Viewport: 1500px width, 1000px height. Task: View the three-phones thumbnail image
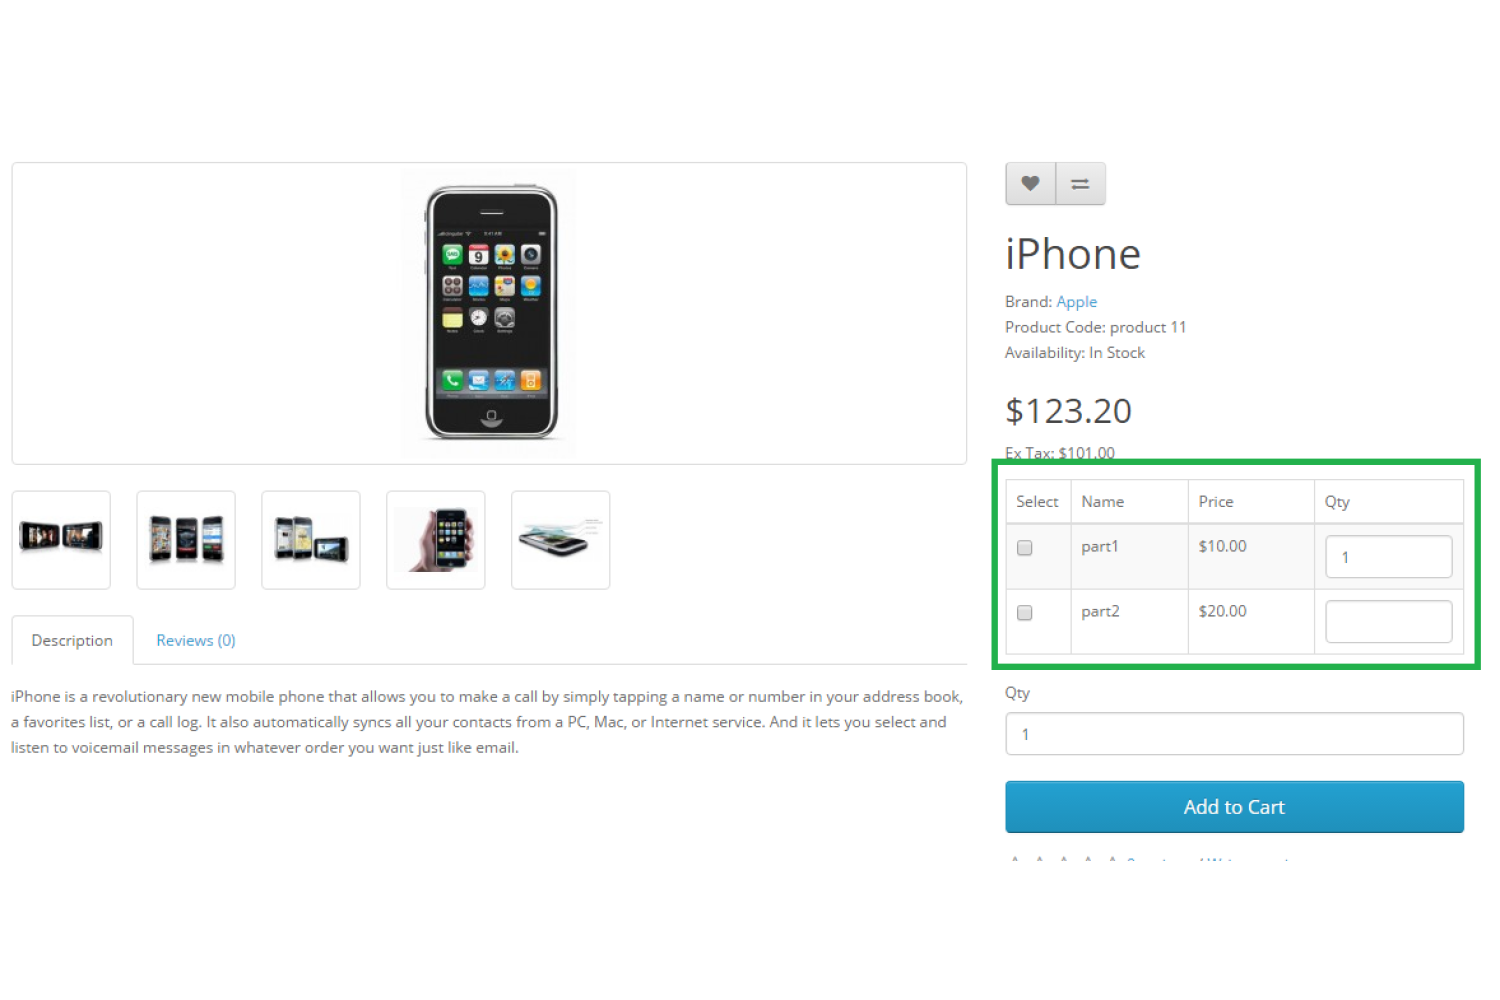click(x=186, y=540)
